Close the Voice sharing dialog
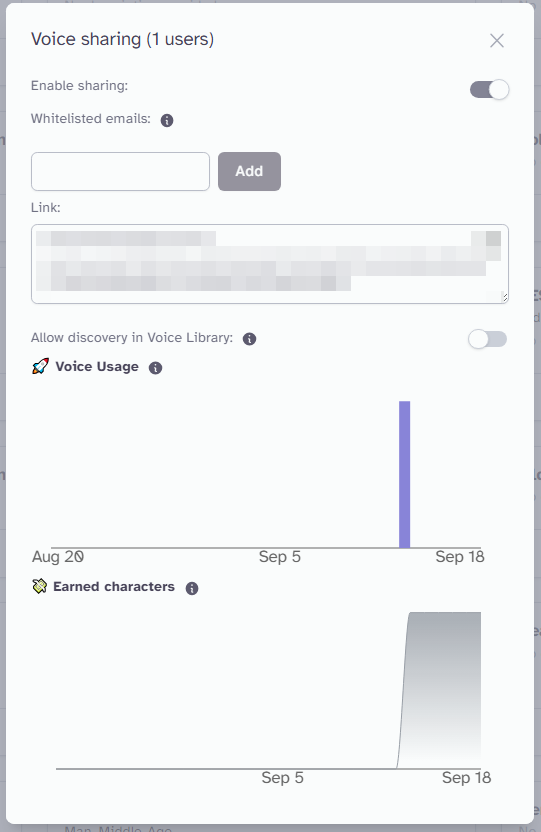 [497, 41]
